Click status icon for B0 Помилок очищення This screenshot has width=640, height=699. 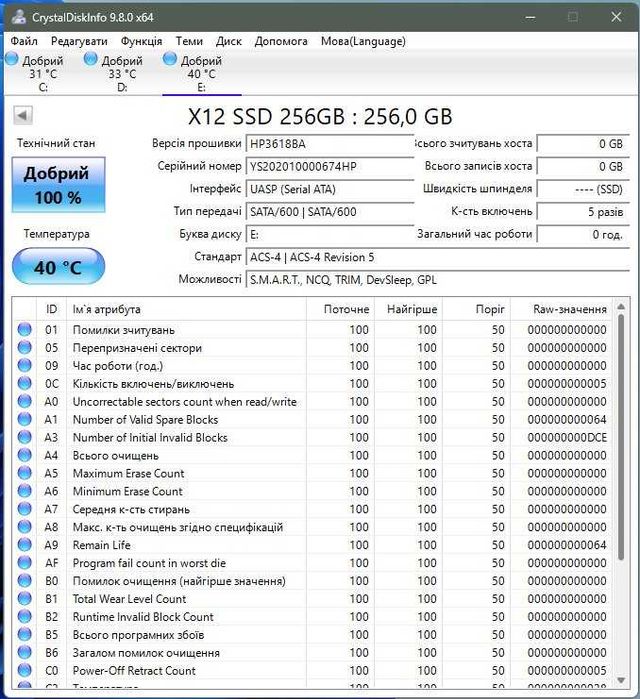25,580
